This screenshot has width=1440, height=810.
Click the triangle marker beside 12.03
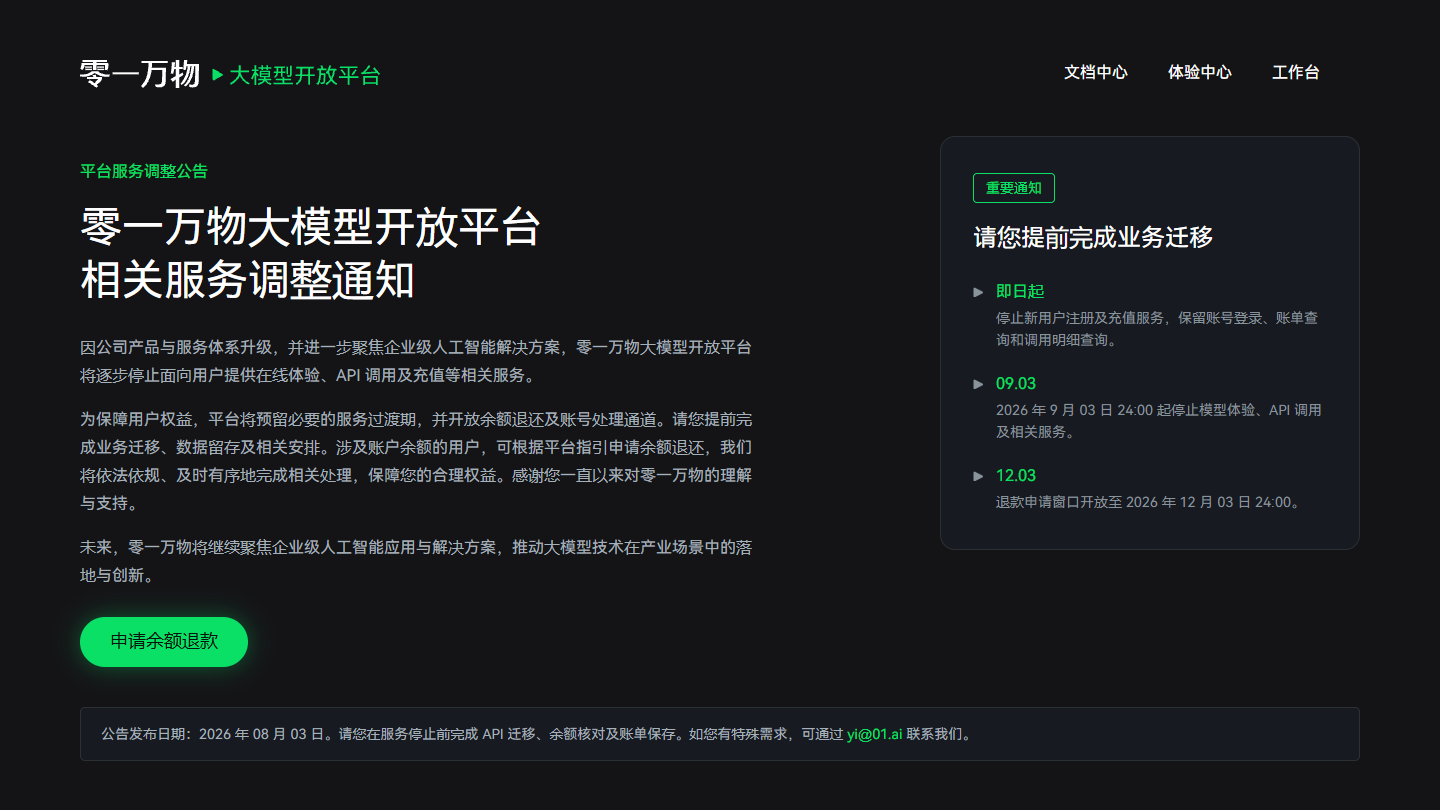pos(979,476)
